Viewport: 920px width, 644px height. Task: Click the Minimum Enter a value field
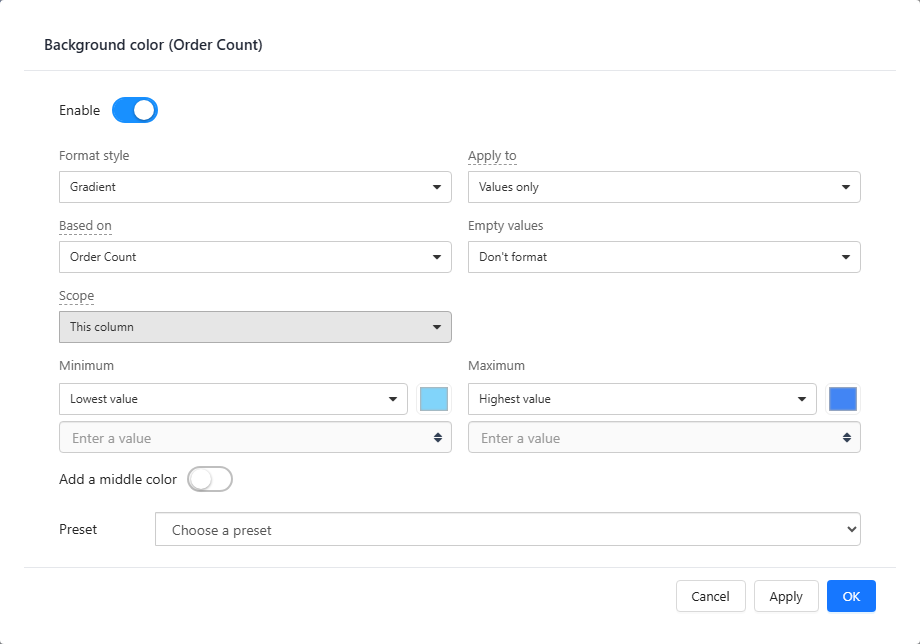coord(255,438)
